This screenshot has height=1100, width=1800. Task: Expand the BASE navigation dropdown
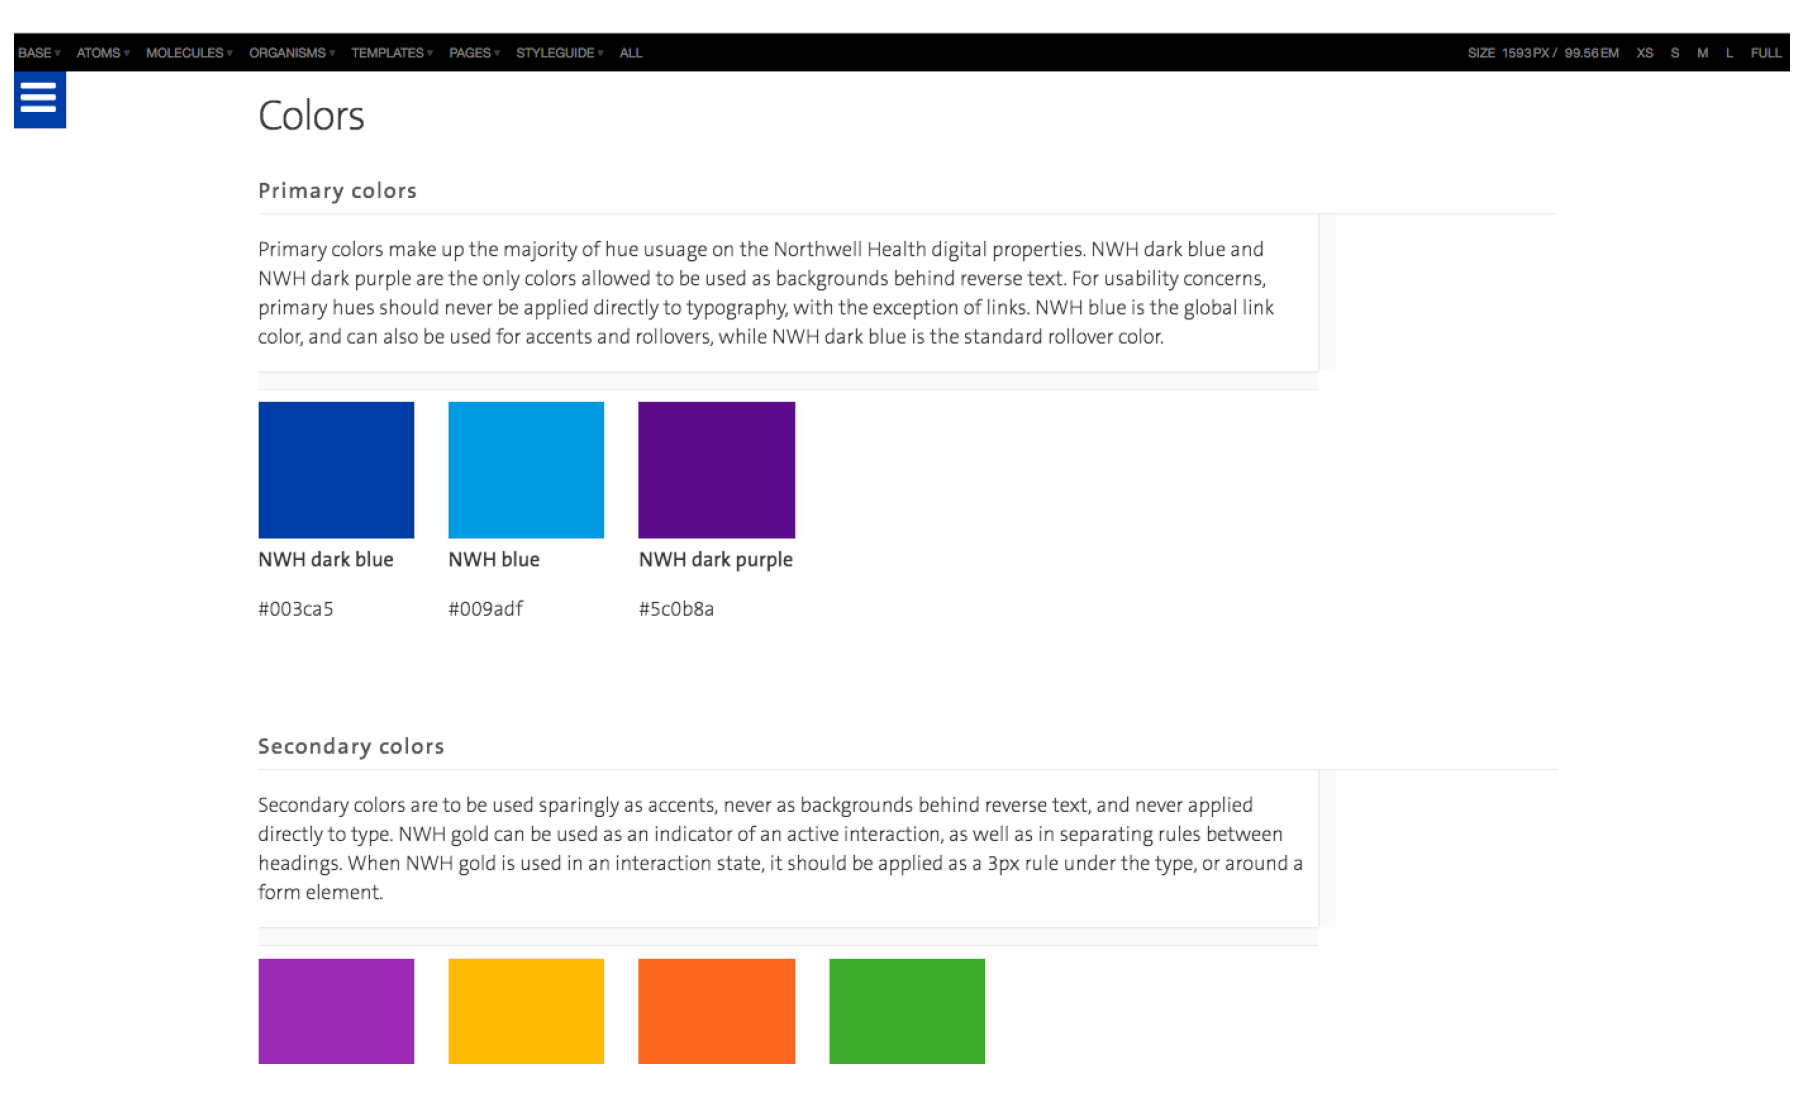point(37,53)
